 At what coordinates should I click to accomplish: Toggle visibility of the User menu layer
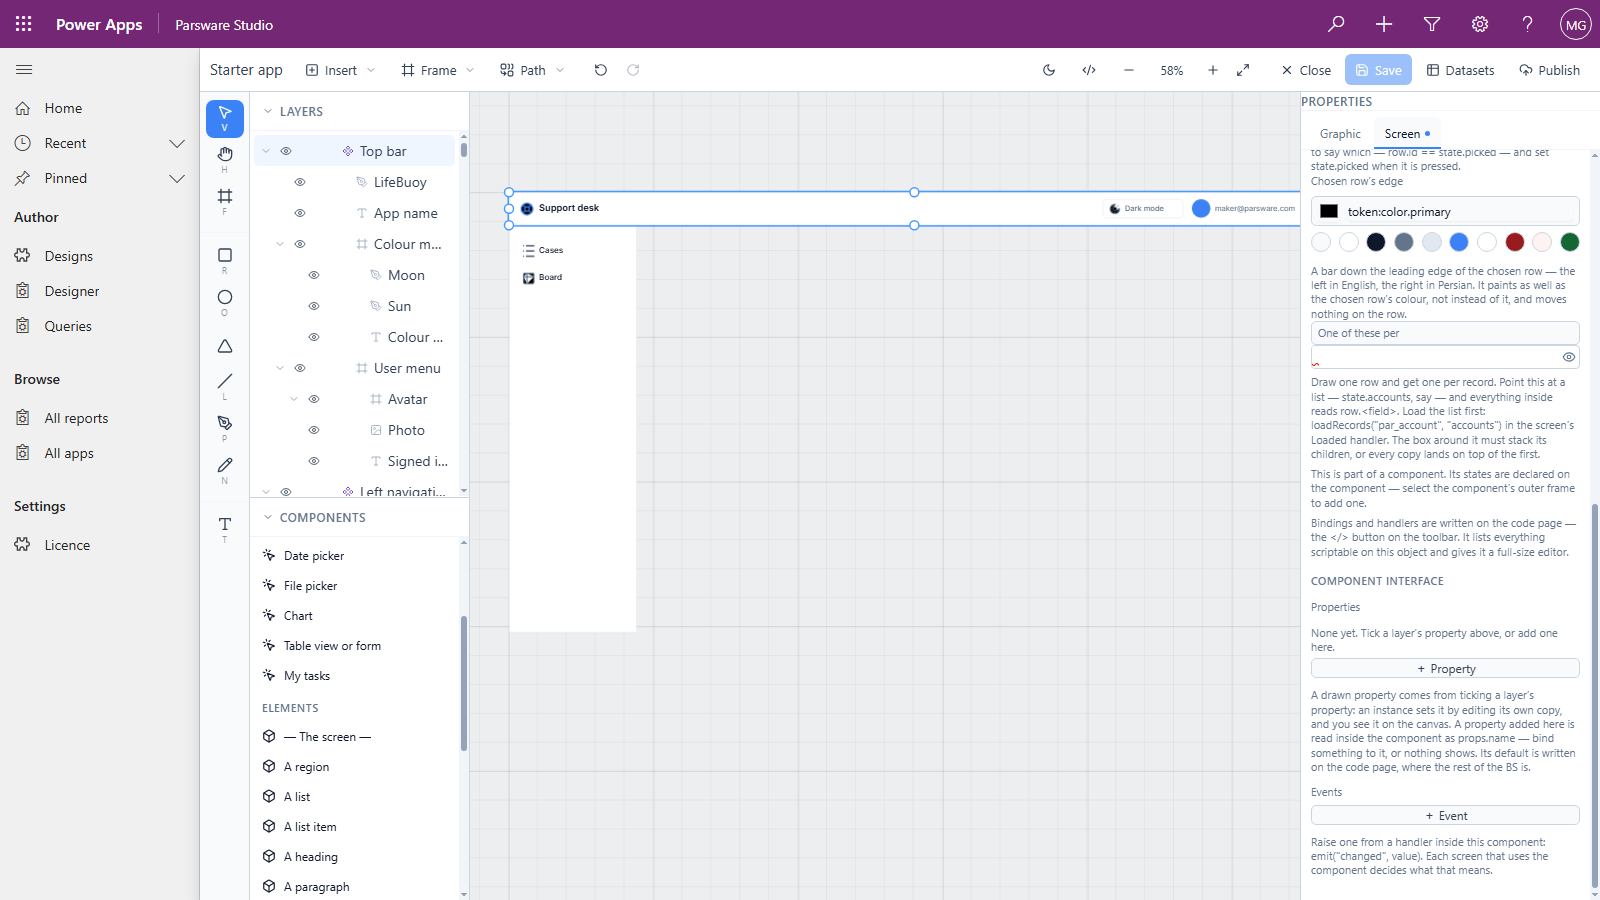tap(300, 368)
